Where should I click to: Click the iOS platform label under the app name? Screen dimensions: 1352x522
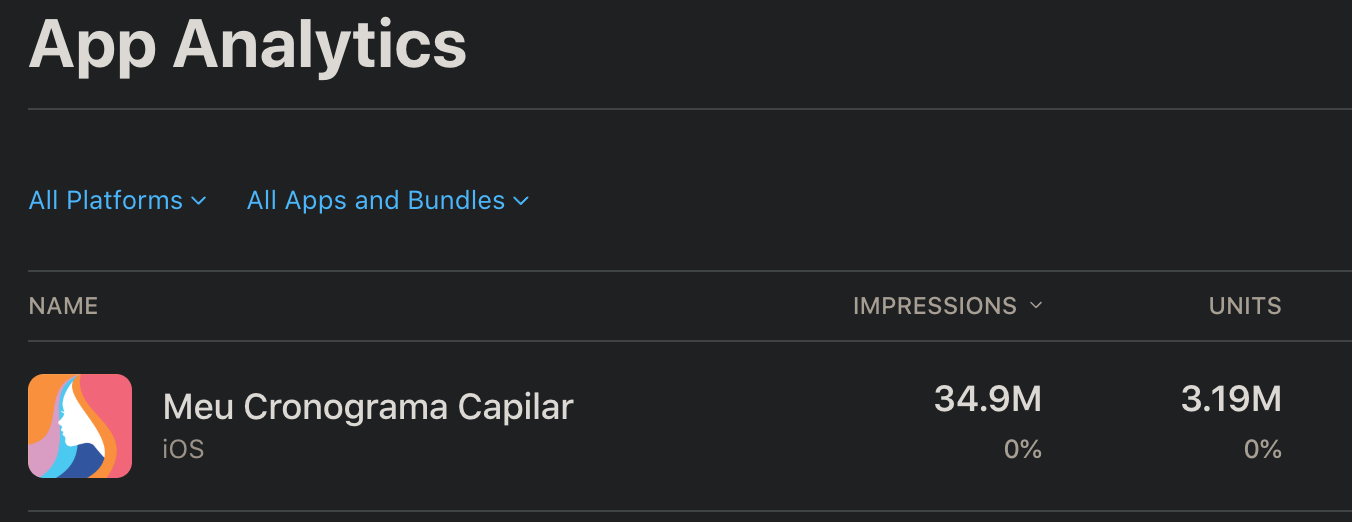(x=183, y=449)
